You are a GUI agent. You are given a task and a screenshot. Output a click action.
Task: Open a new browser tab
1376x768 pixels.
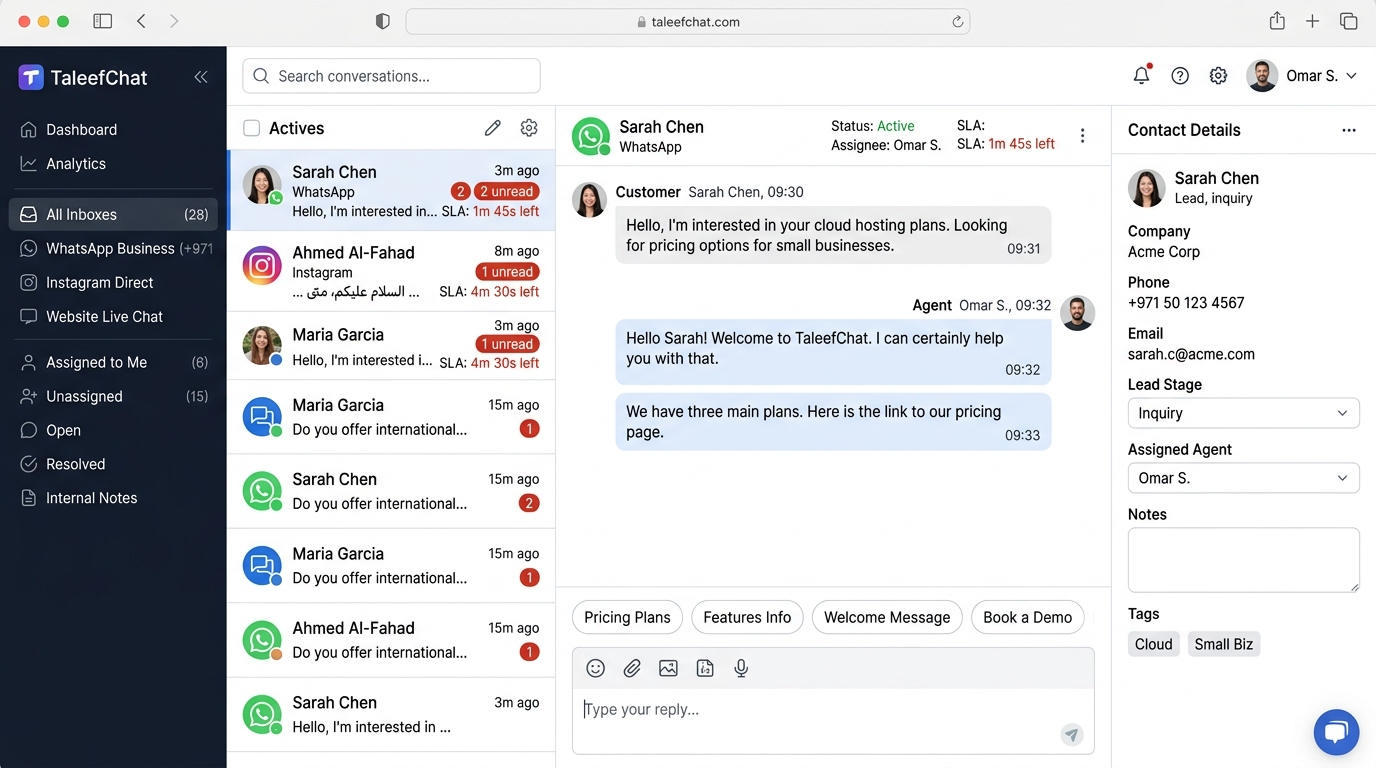1313,21
